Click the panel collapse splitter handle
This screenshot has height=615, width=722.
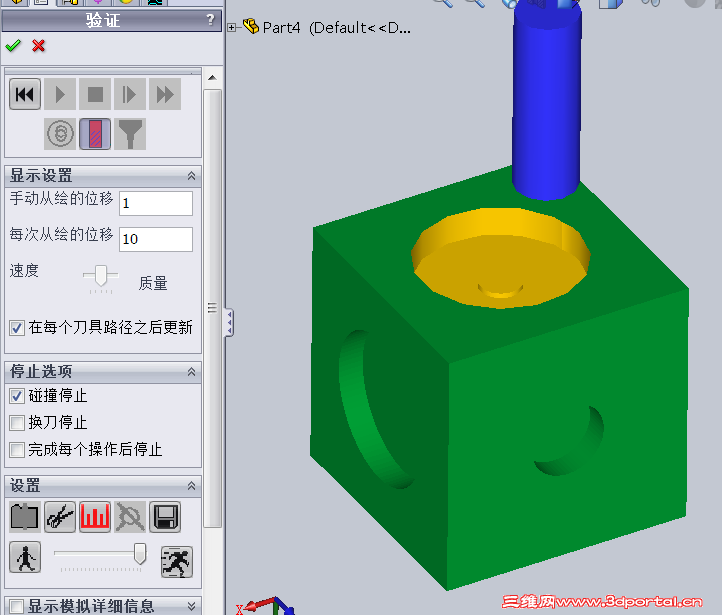[229, 322]
